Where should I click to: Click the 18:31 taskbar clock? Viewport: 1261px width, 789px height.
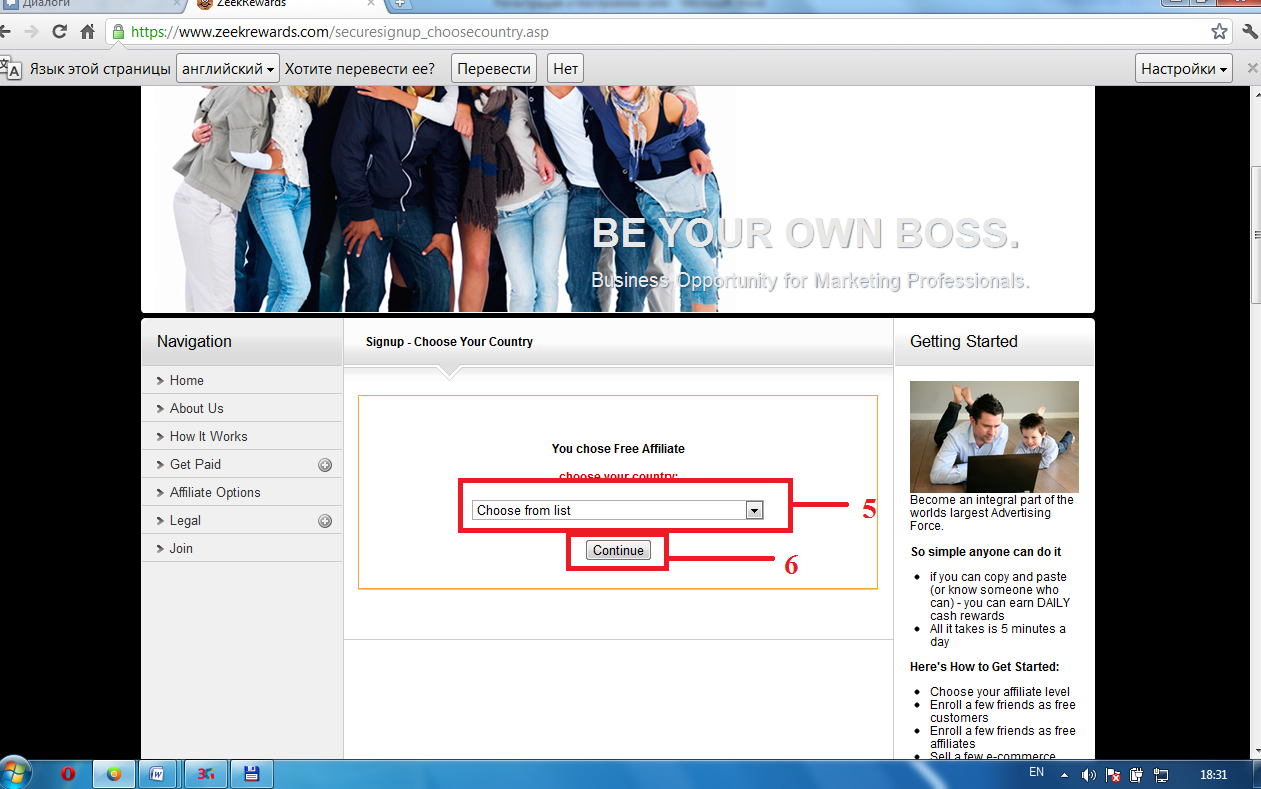pyautogui.click(x=1215, y=775)
